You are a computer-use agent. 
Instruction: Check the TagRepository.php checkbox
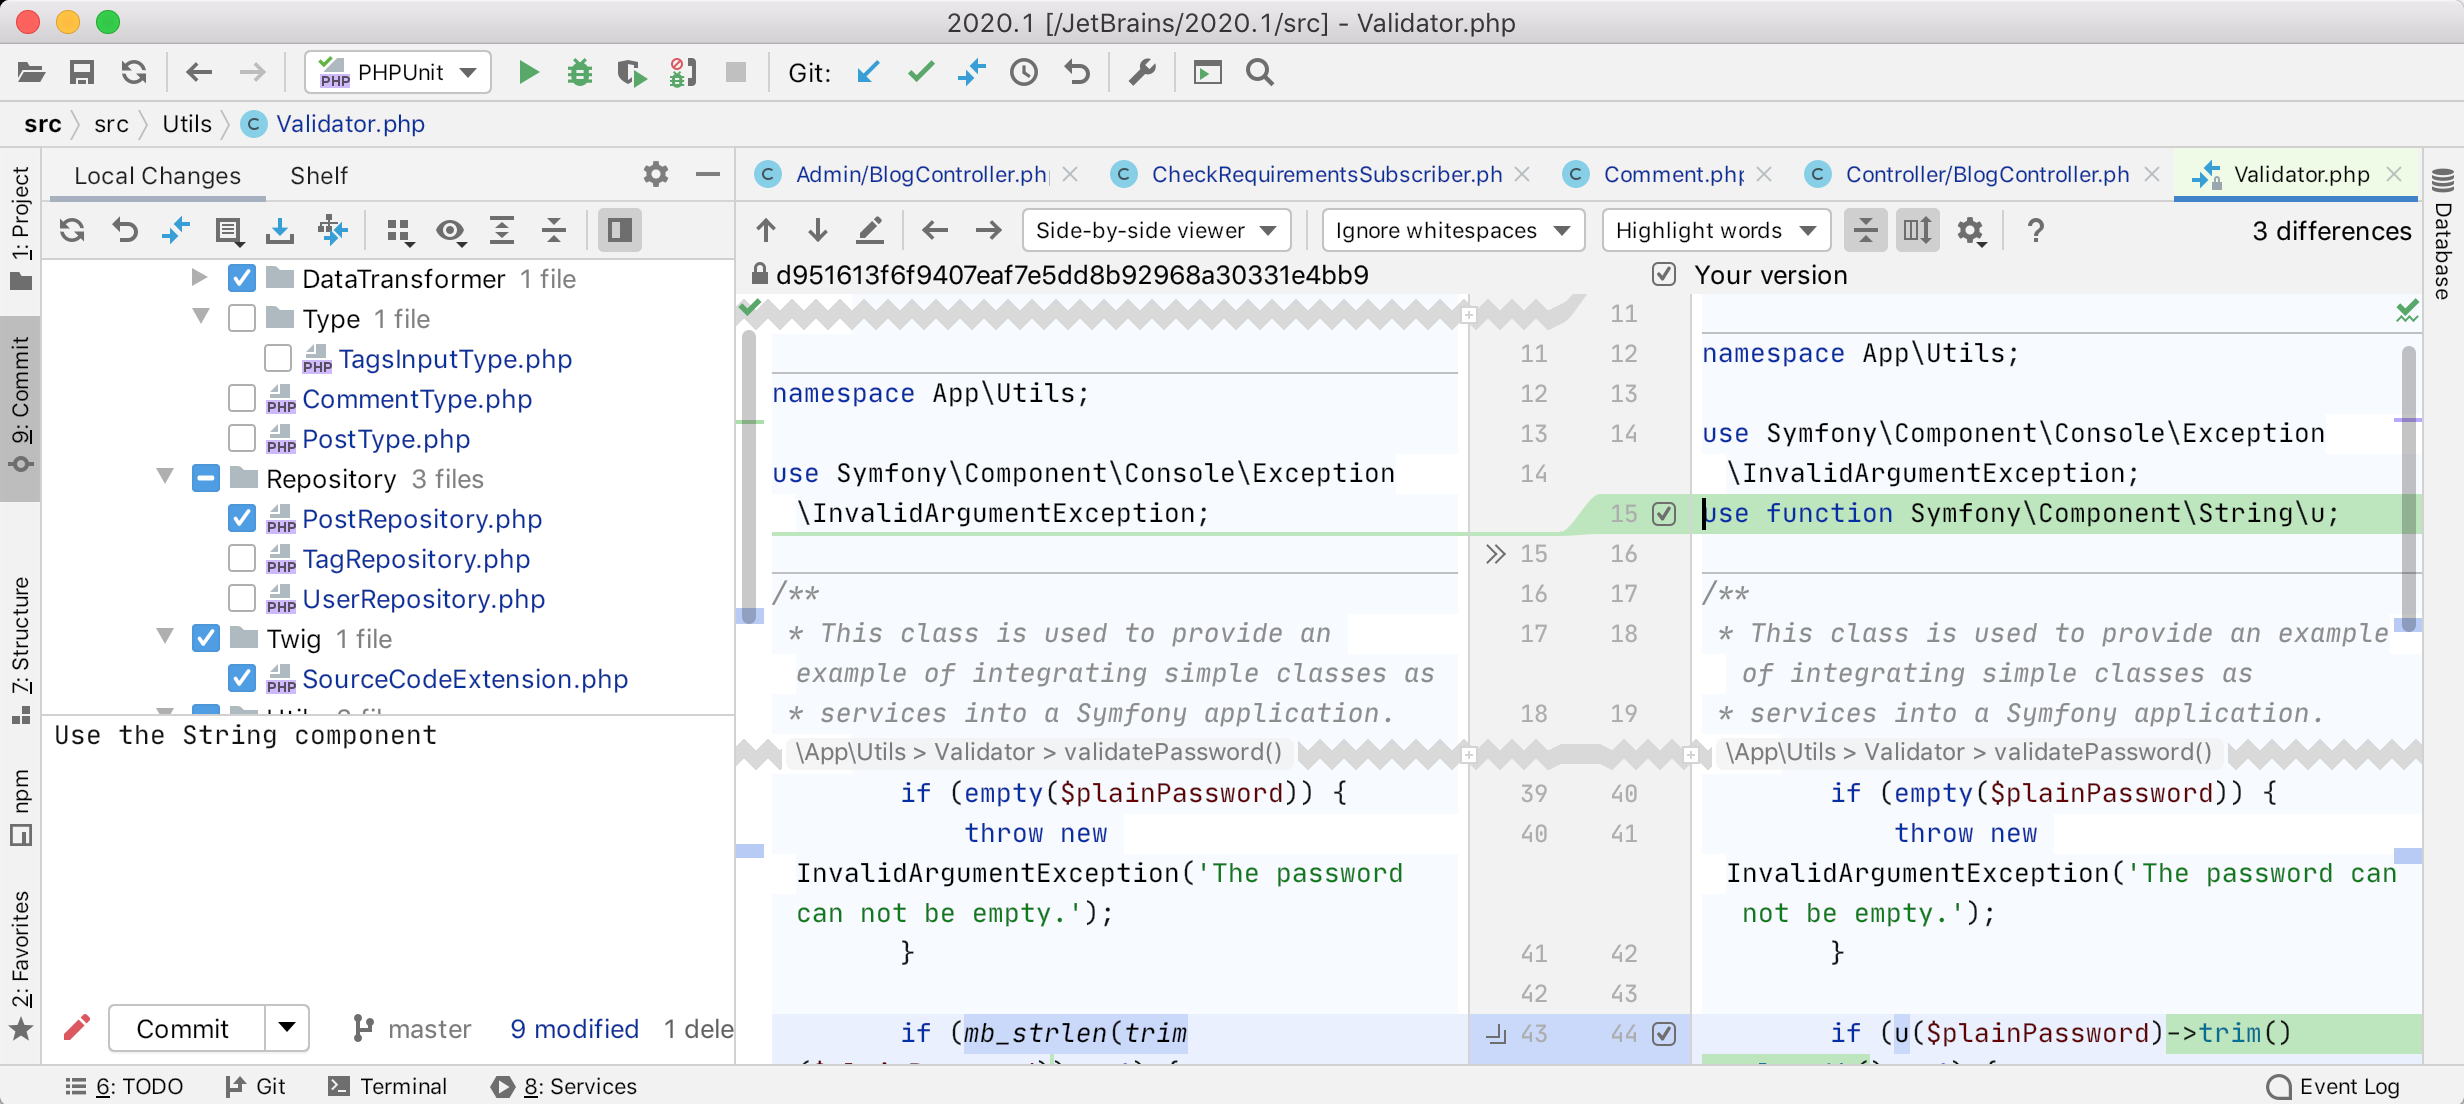(242, 558)
